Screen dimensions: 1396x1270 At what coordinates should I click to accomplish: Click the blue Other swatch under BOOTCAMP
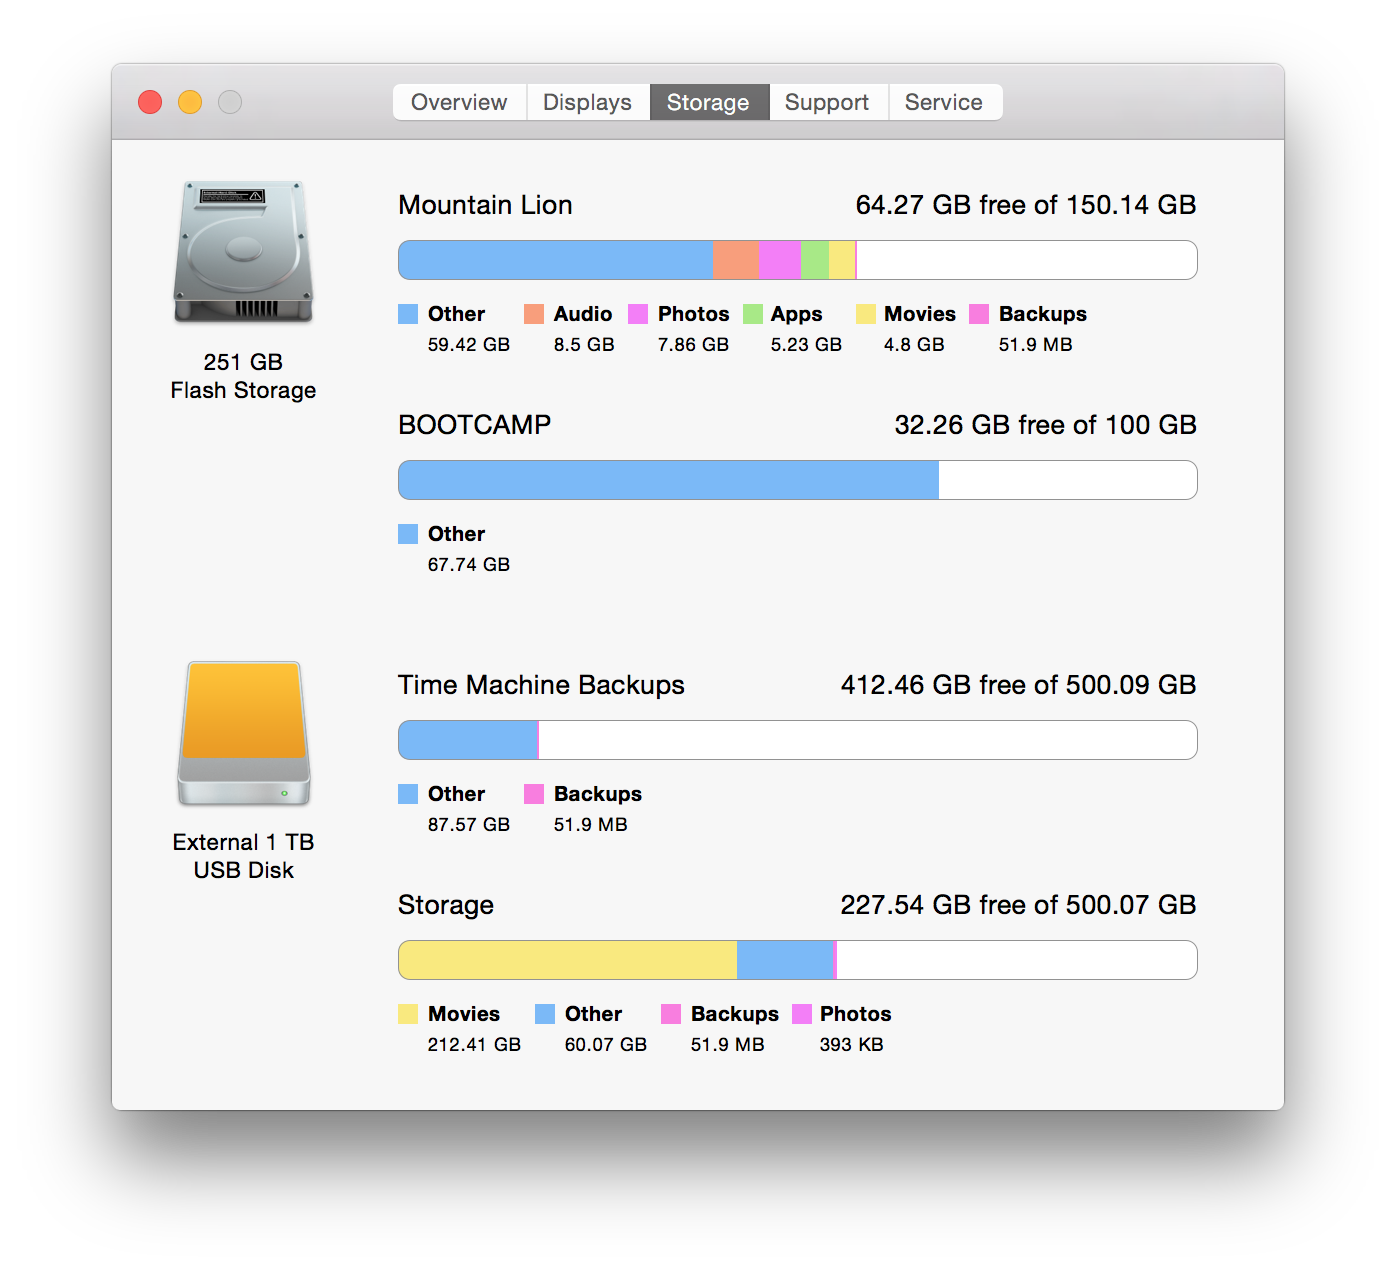pos(408,534)
